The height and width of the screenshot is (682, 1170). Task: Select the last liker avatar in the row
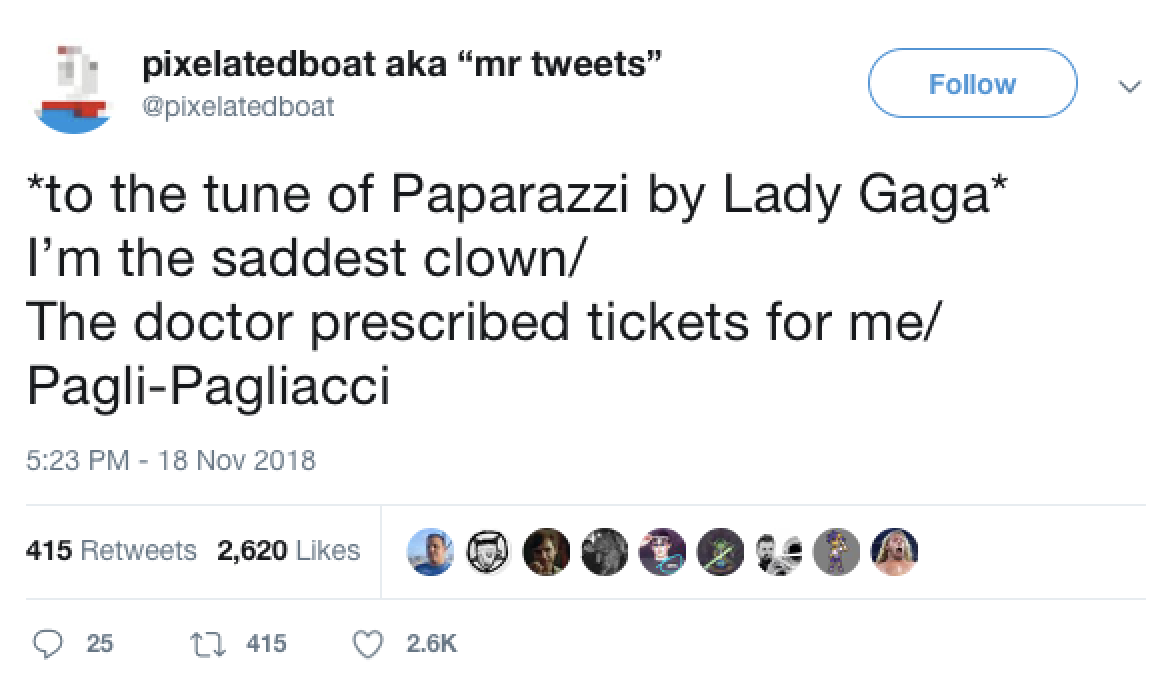click(x=895, y=551)
